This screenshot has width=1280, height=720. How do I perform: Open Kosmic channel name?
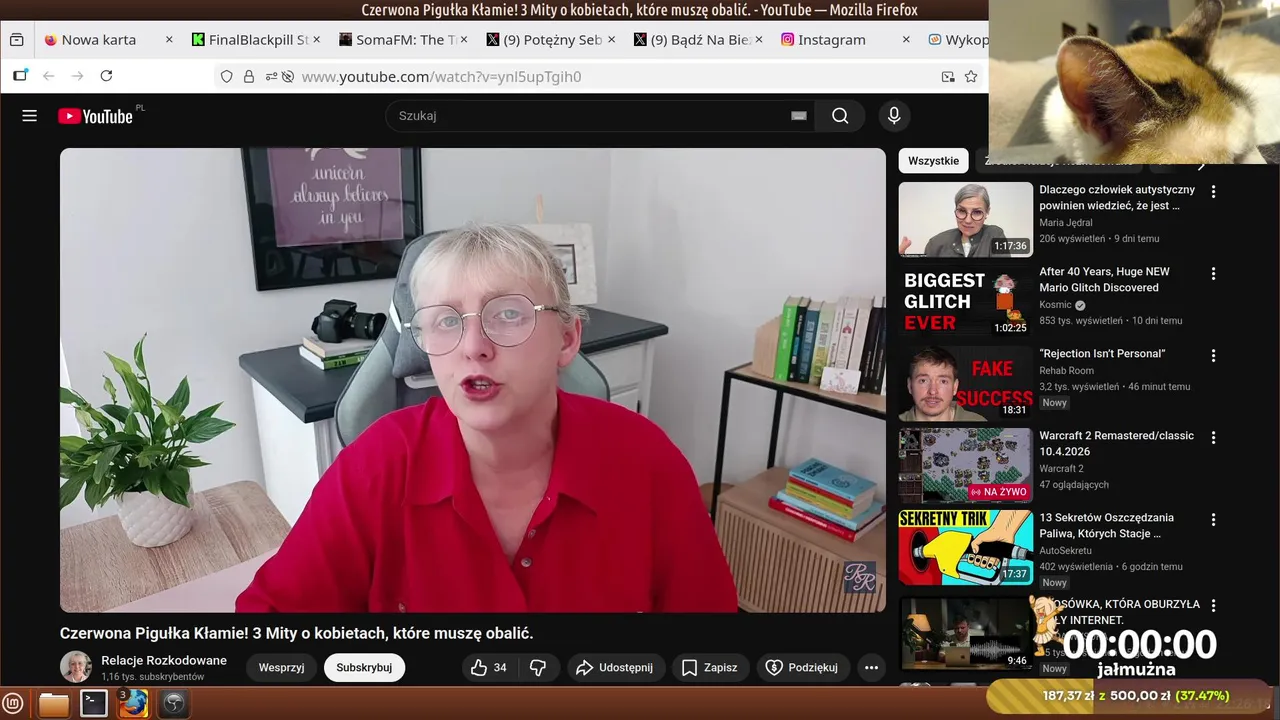tap(1055, 305)
